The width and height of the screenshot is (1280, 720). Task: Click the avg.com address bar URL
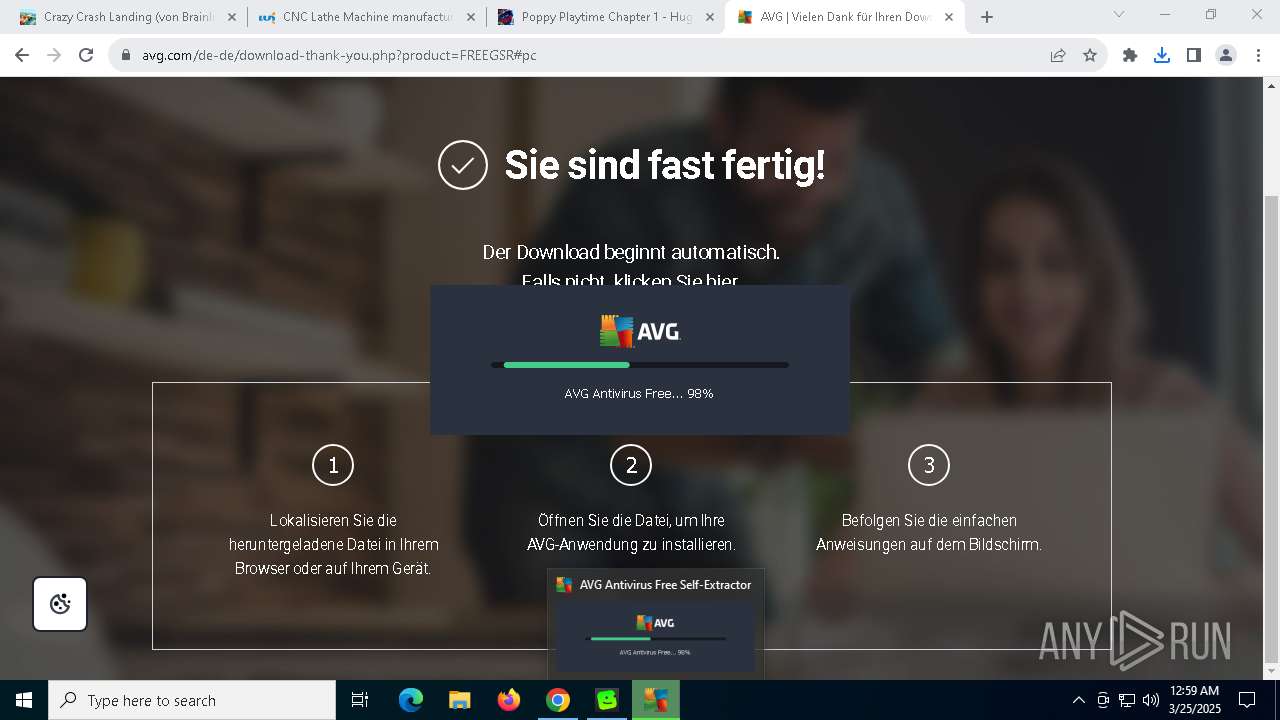click(x=339, y=55)
